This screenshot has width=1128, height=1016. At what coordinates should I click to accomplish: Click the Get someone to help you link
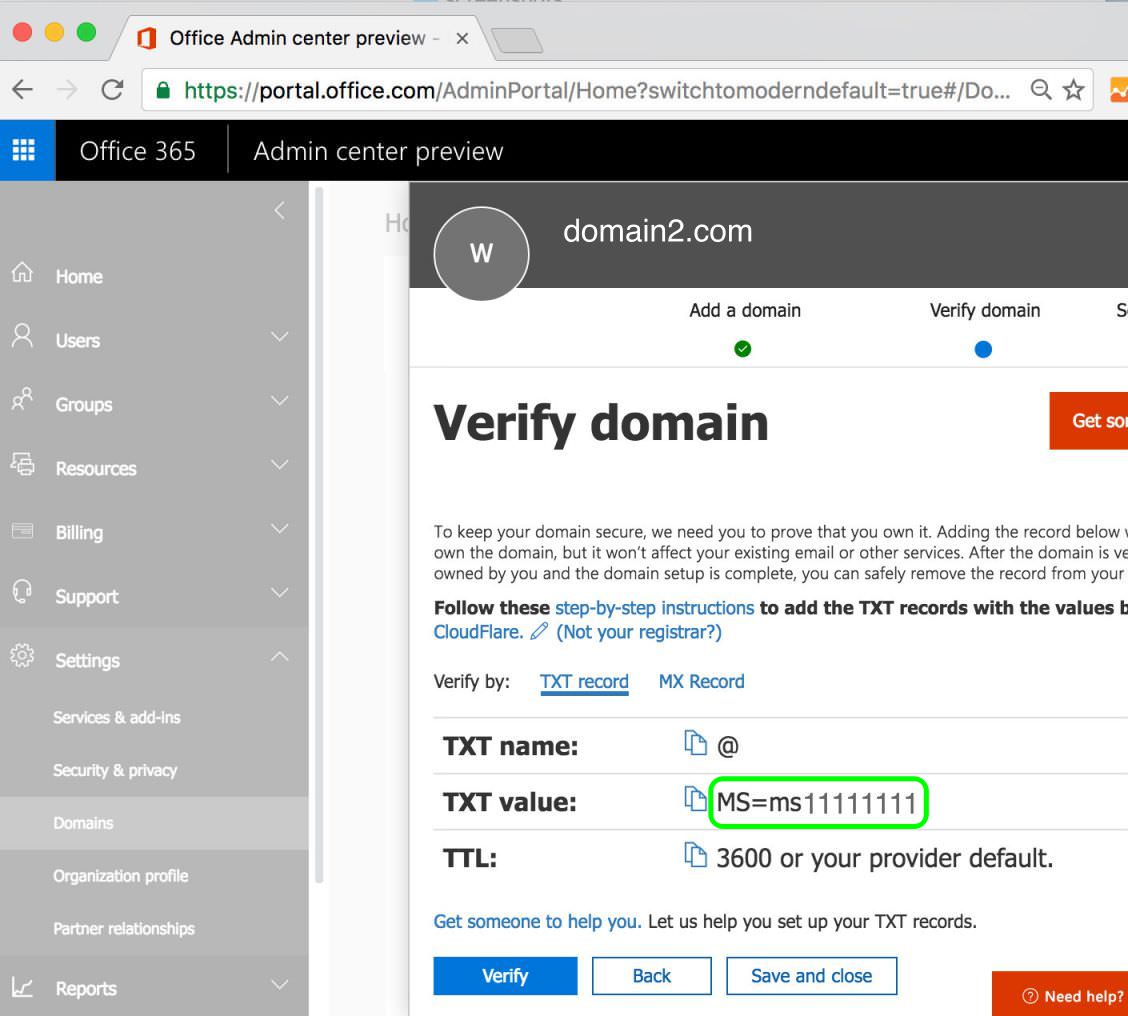[x=537, y=922]
